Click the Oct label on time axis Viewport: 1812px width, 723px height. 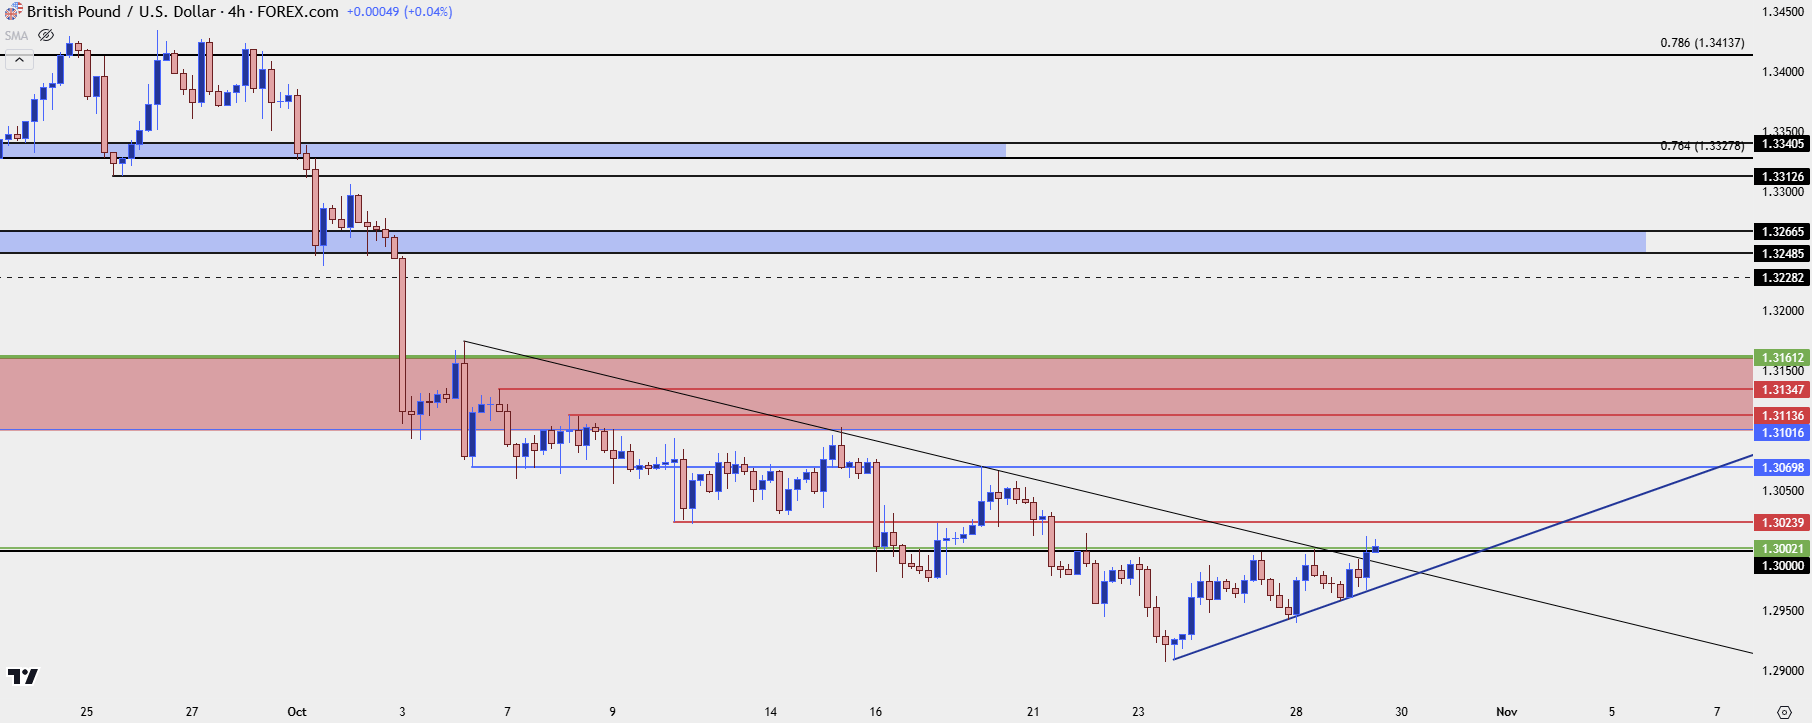(x=297, y=712)
